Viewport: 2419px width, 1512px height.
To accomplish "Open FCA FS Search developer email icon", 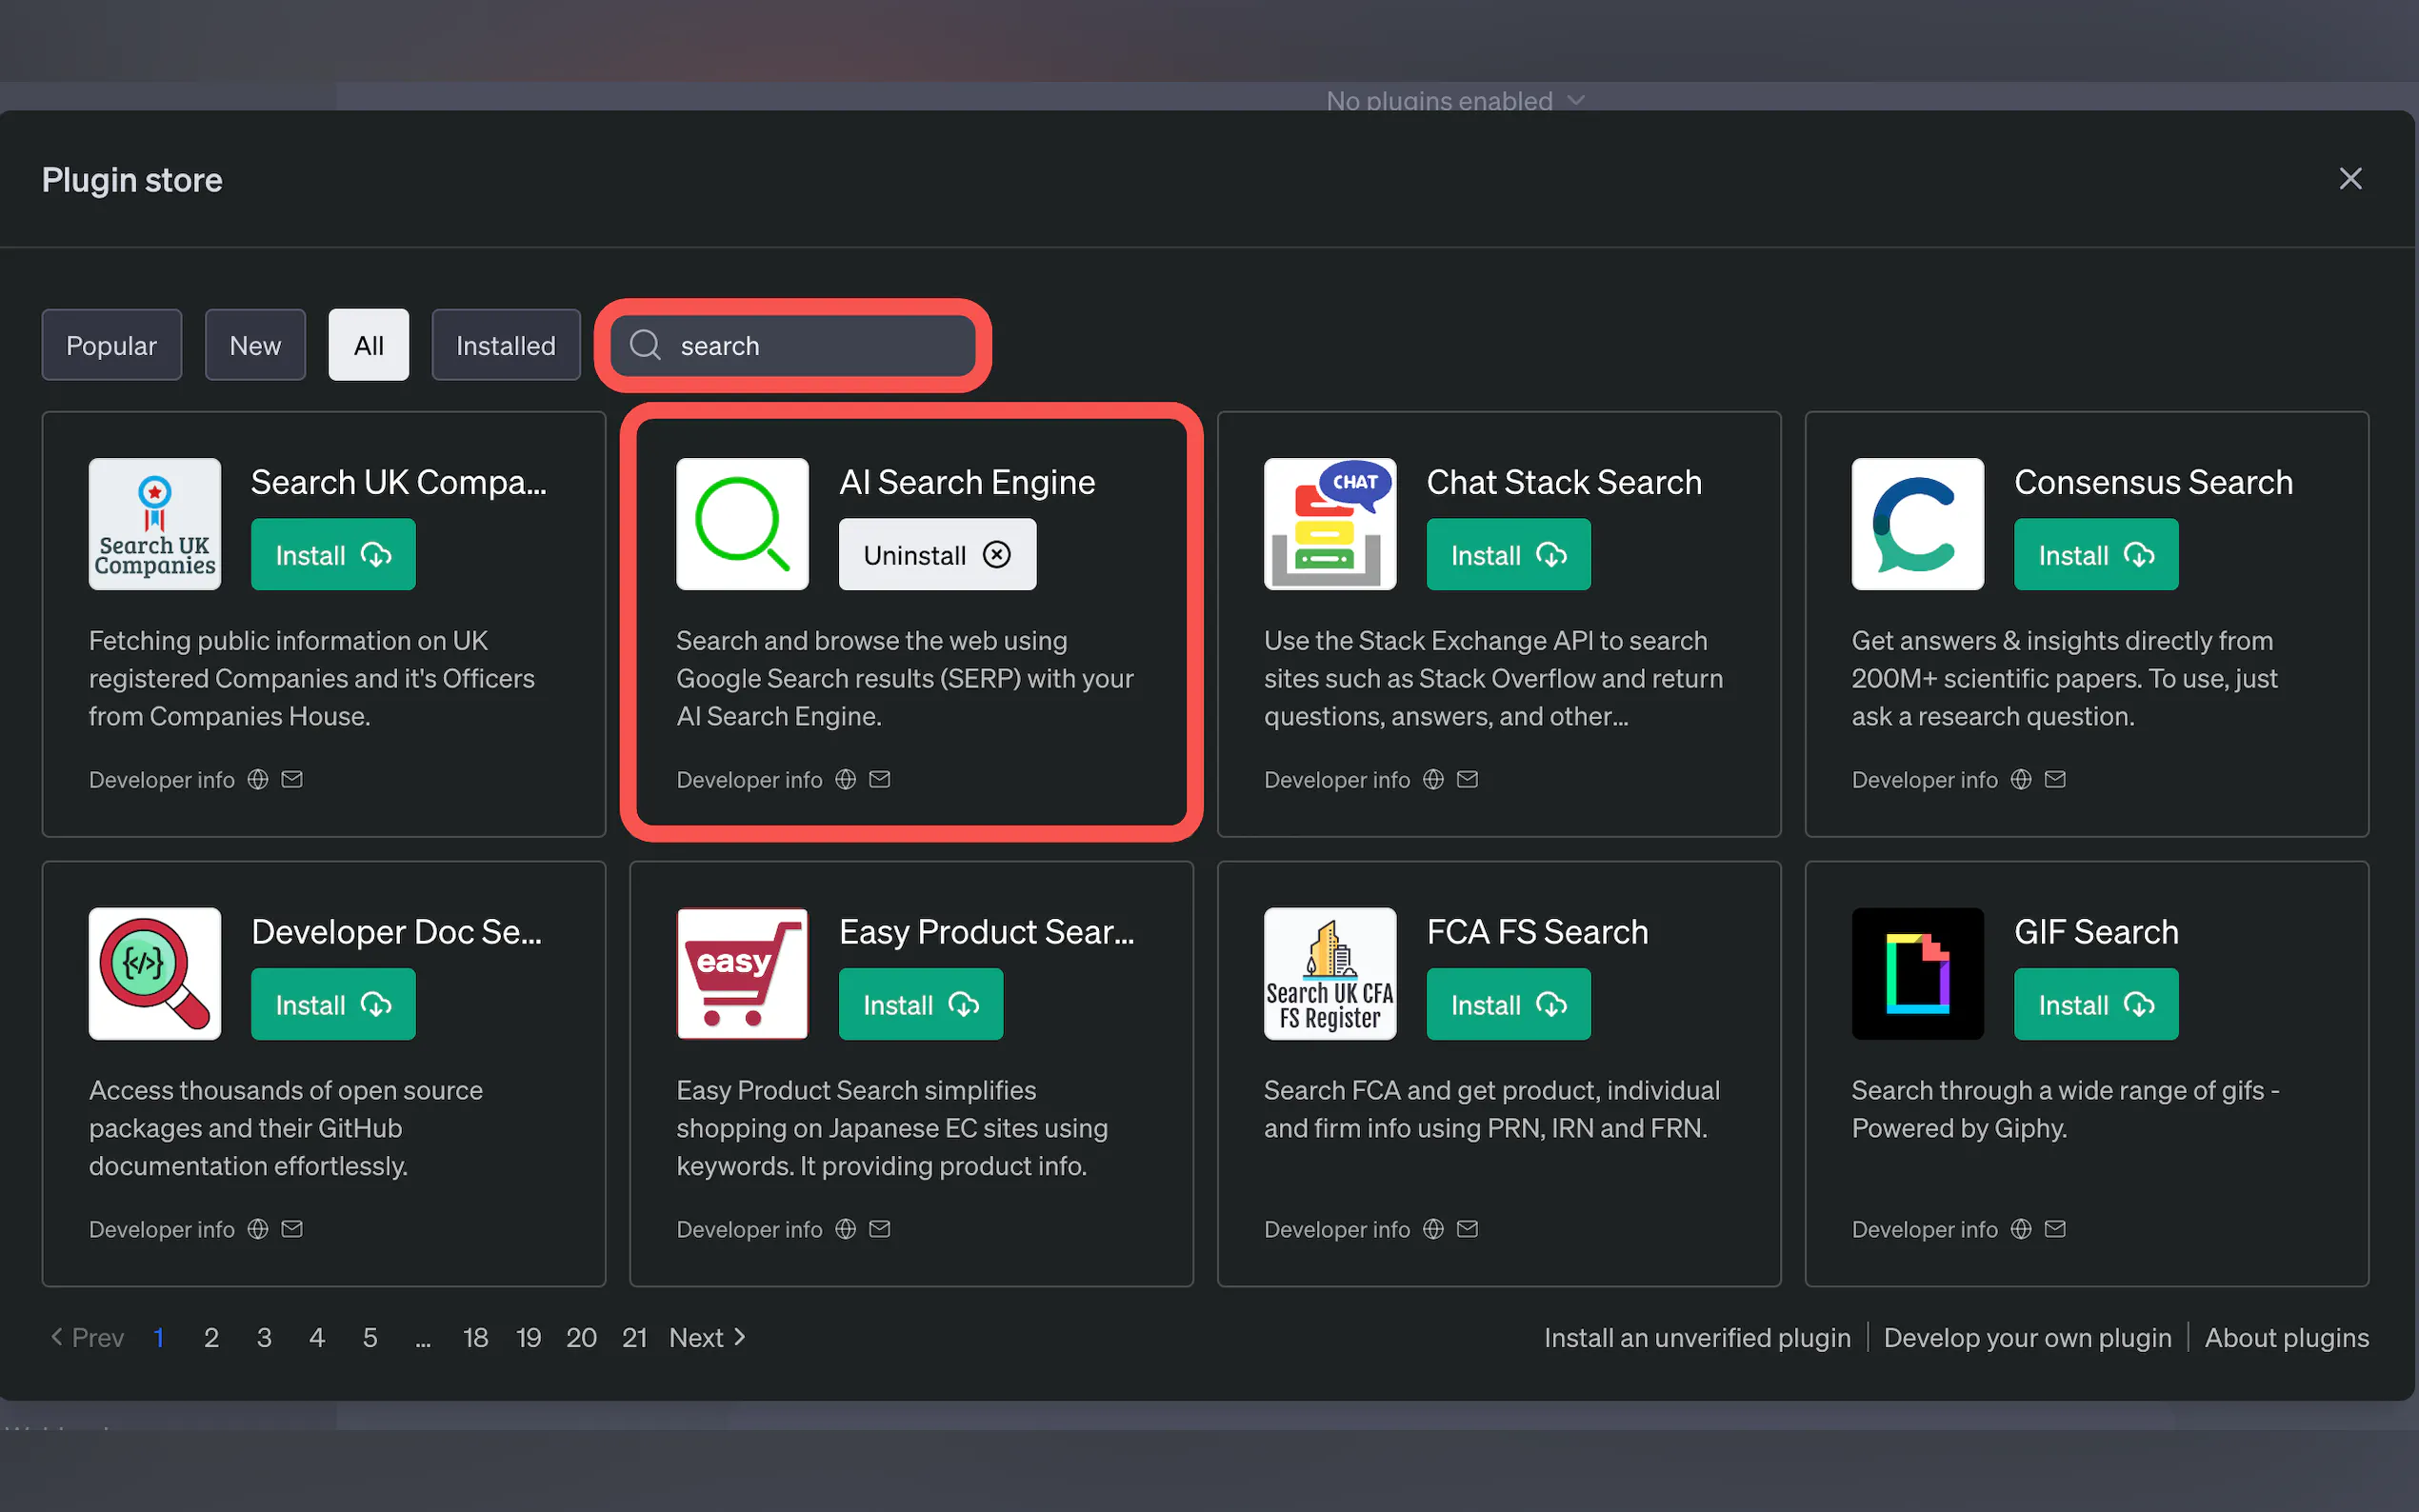I will tap(1466, 1228).
